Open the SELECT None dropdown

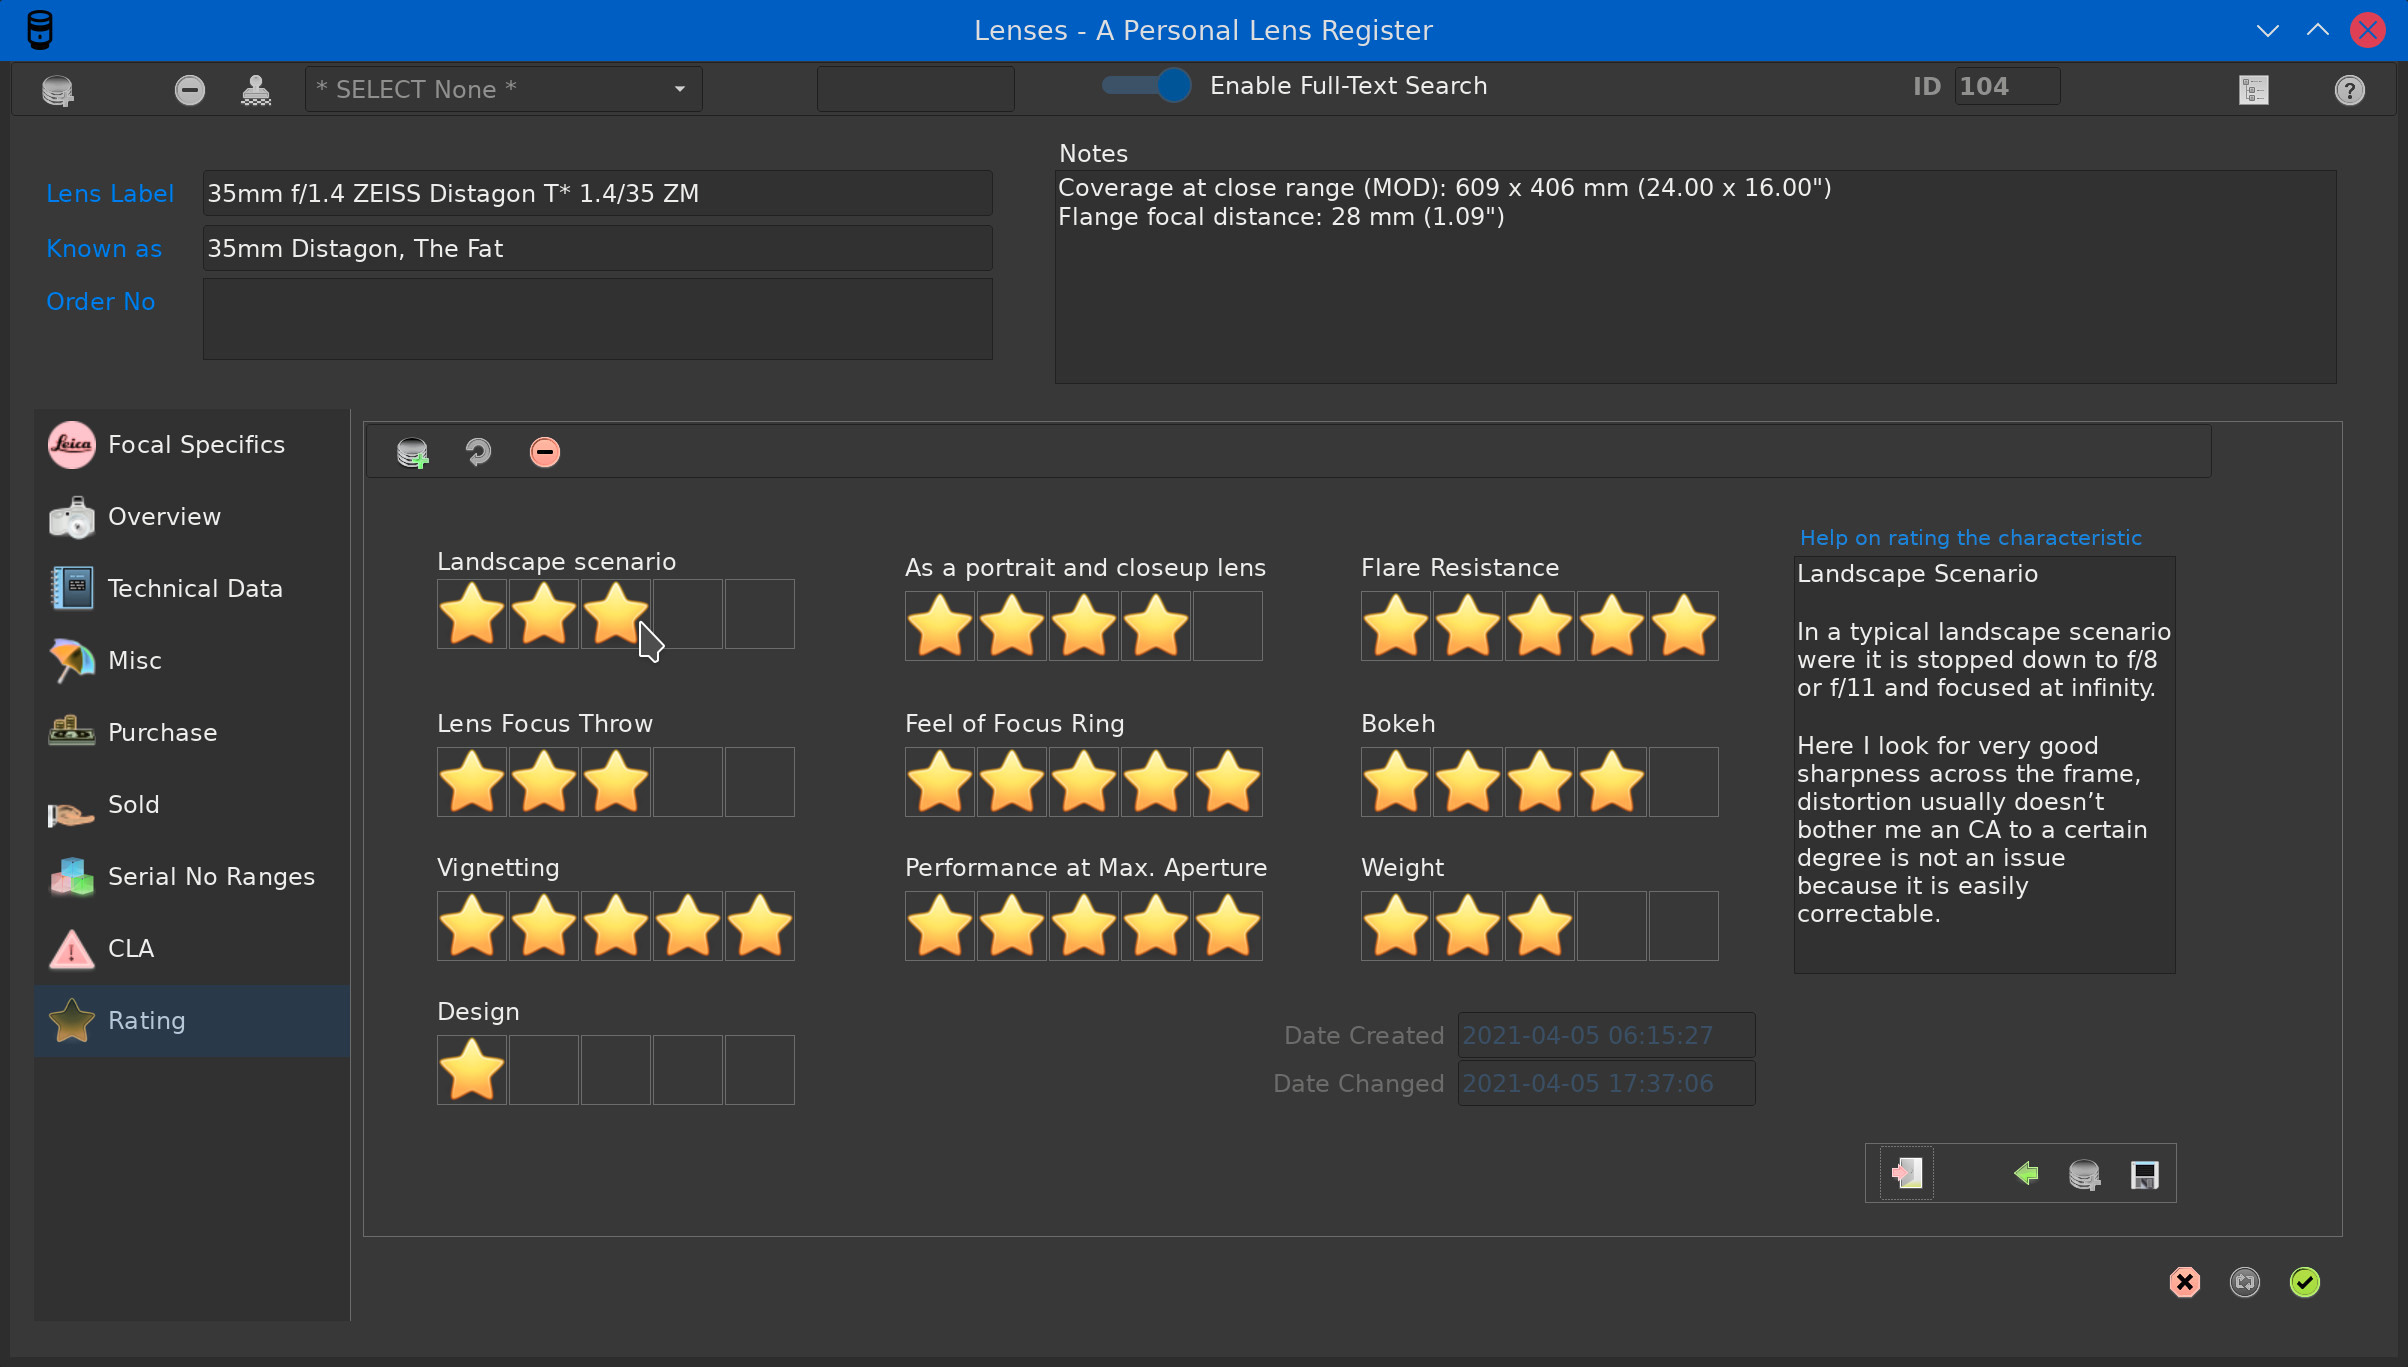[503, 90]
